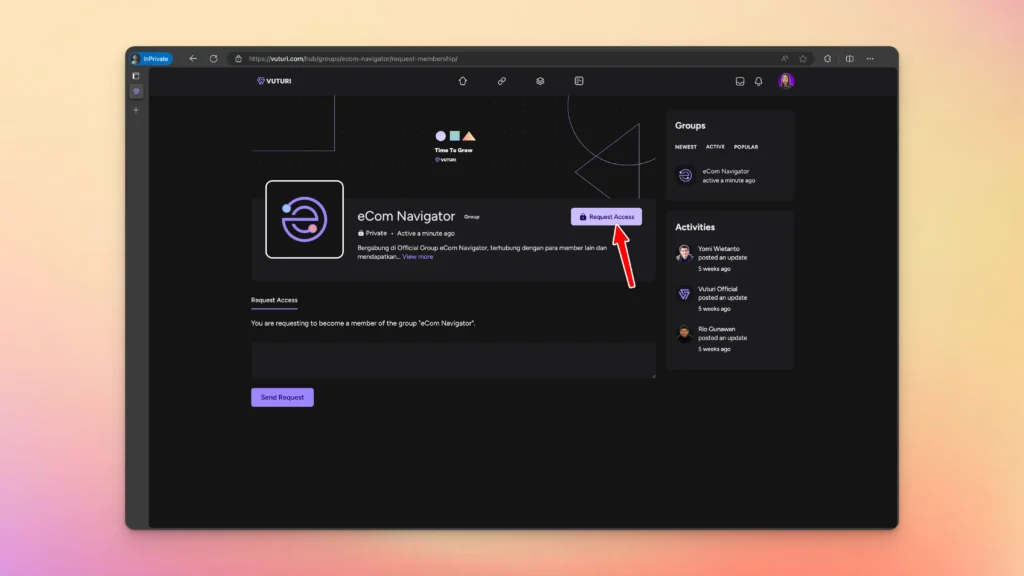Go back using the browser back arrow
The width and height of the screenshot is (1024, 576).
click(193, 59)
